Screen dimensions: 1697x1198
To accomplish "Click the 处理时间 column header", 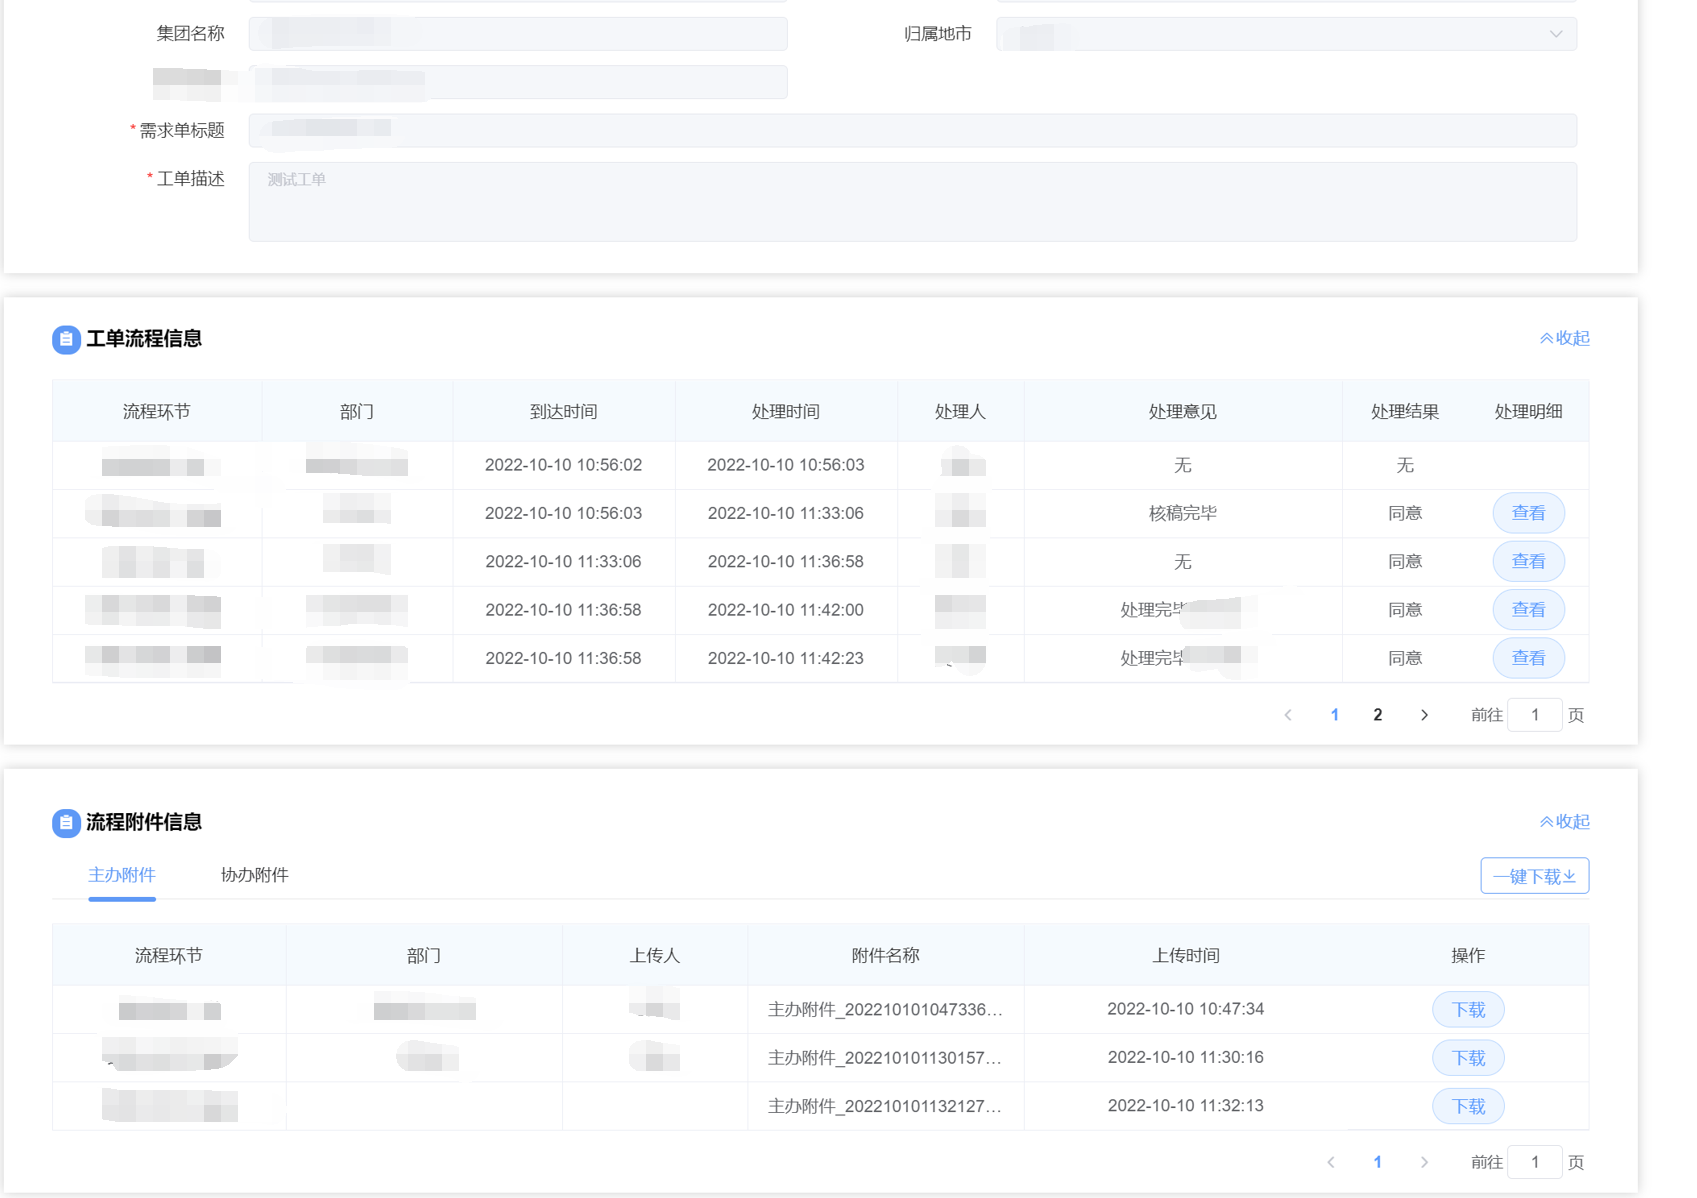I will click(x=786, y=412).
